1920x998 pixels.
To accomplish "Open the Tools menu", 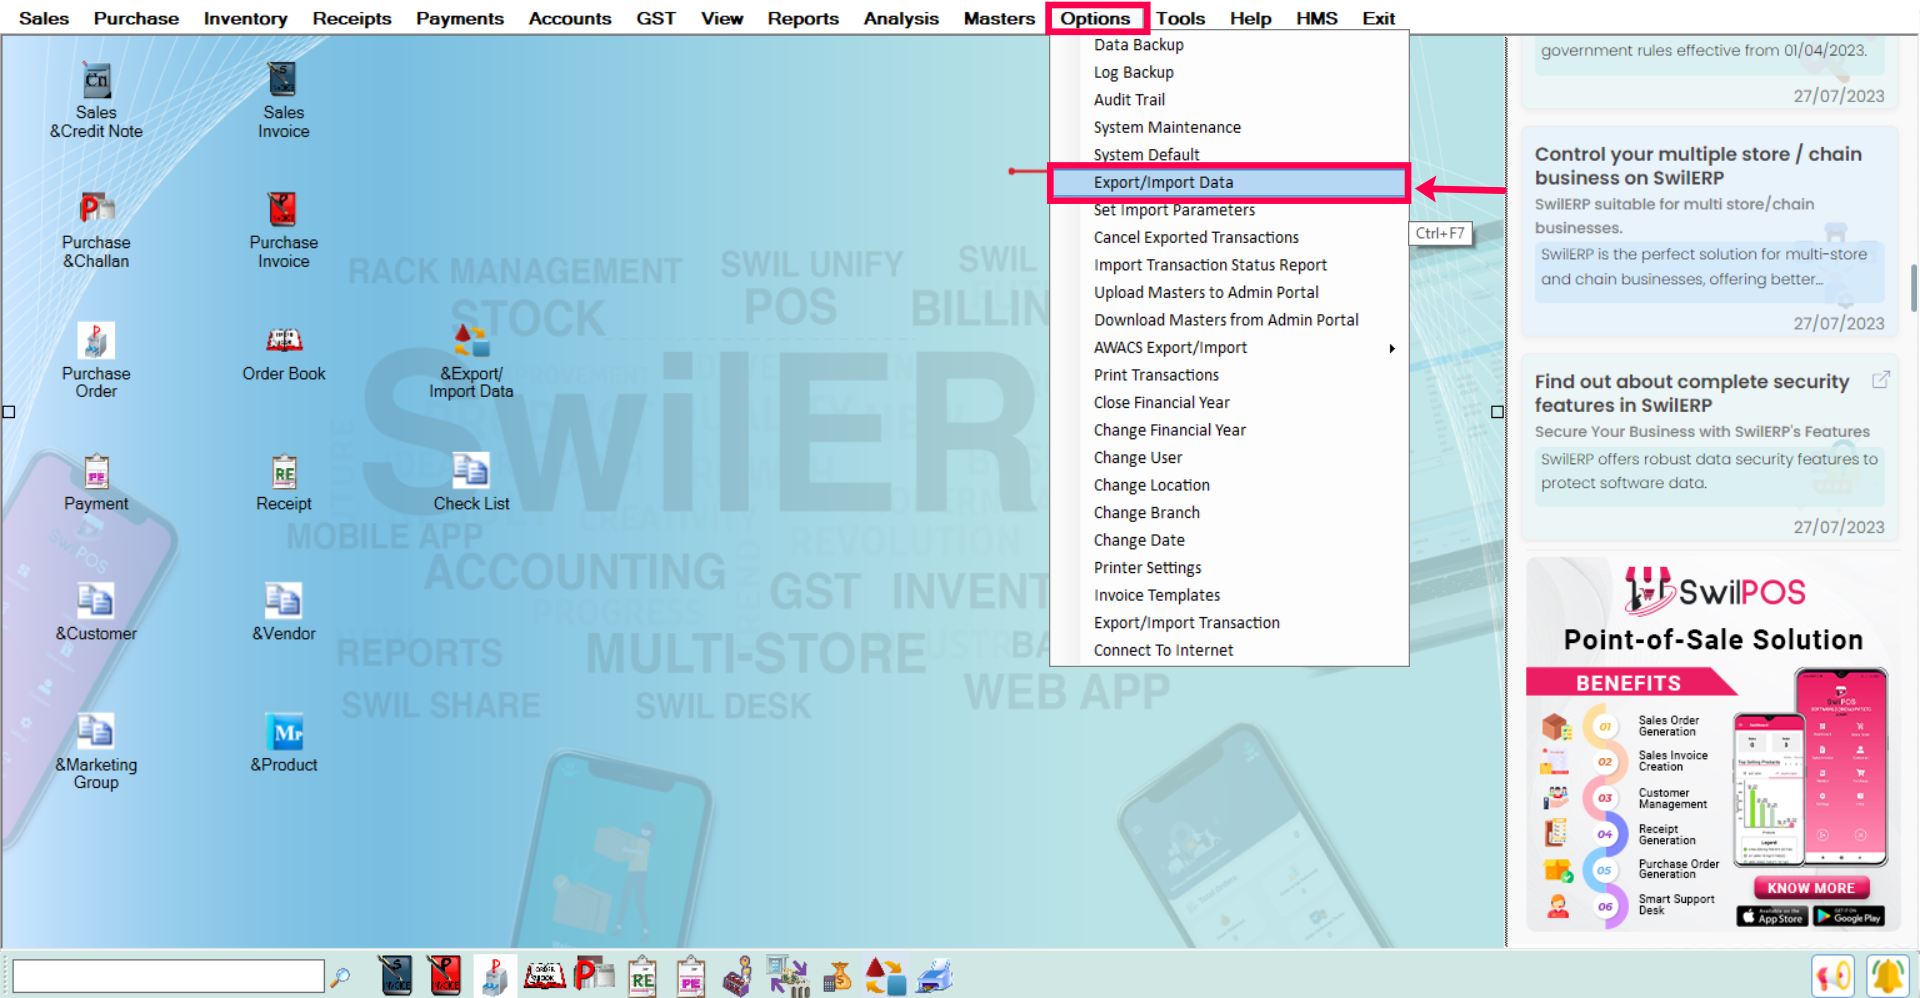I will (1180, 18).
